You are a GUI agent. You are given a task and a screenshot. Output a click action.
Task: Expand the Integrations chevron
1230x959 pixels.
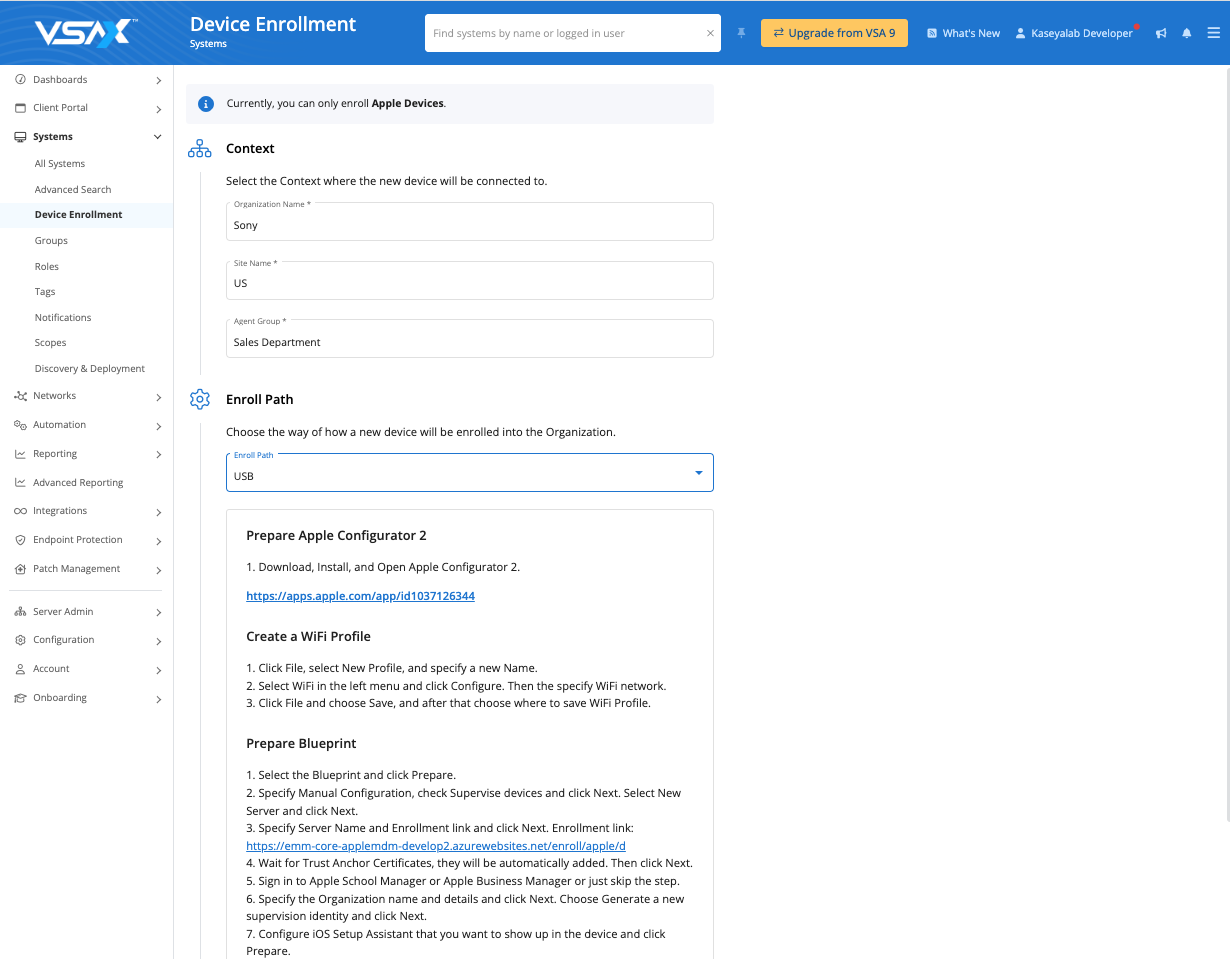[158, 512]
